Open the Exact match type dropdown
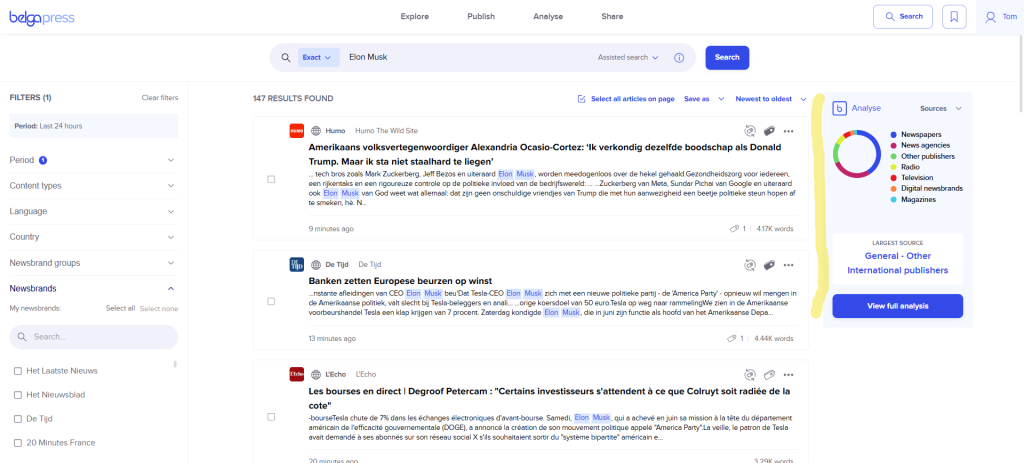Viewport: 1024px width, 463px height. point(319,57)
